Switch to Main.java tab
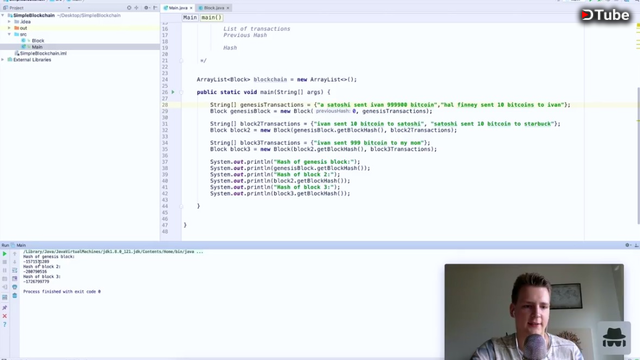 pos(178,8)
